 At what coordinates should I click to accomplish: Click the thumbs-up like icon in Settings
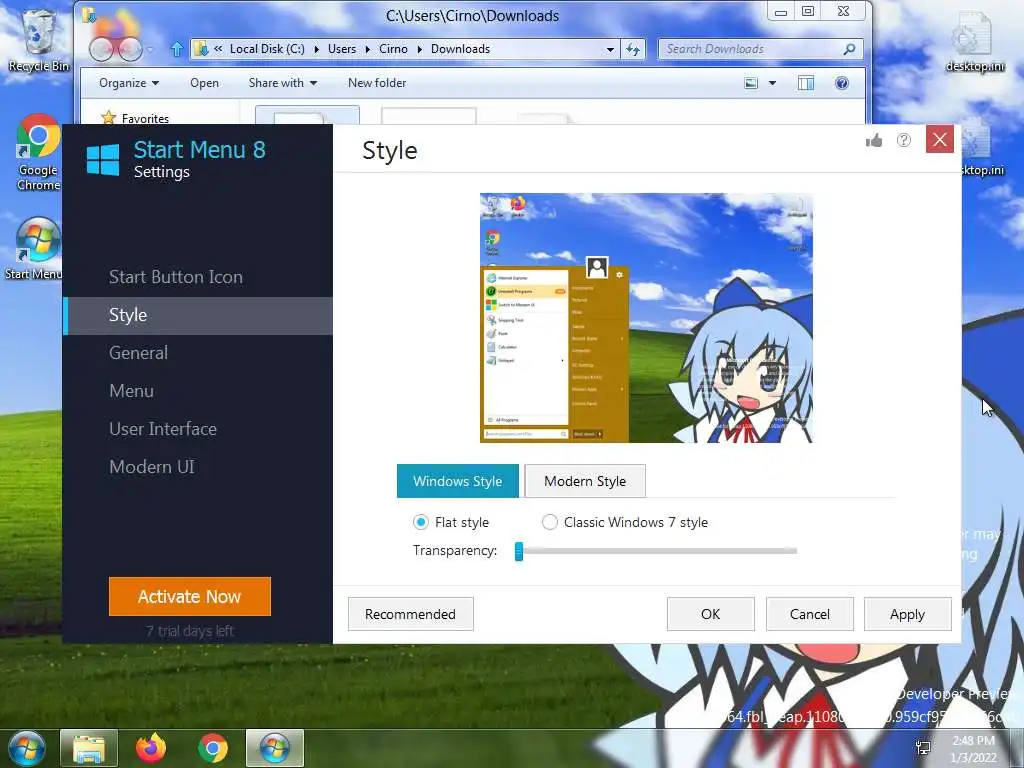874,140
